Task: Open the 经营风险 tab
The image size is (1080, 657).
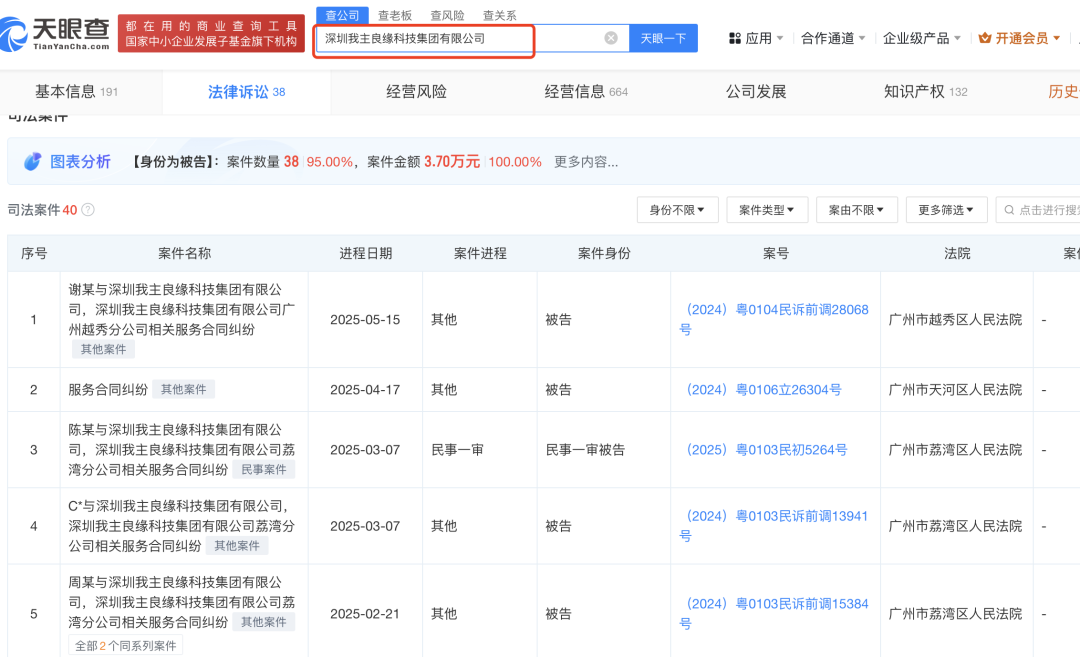Action: tap(416, 92)
